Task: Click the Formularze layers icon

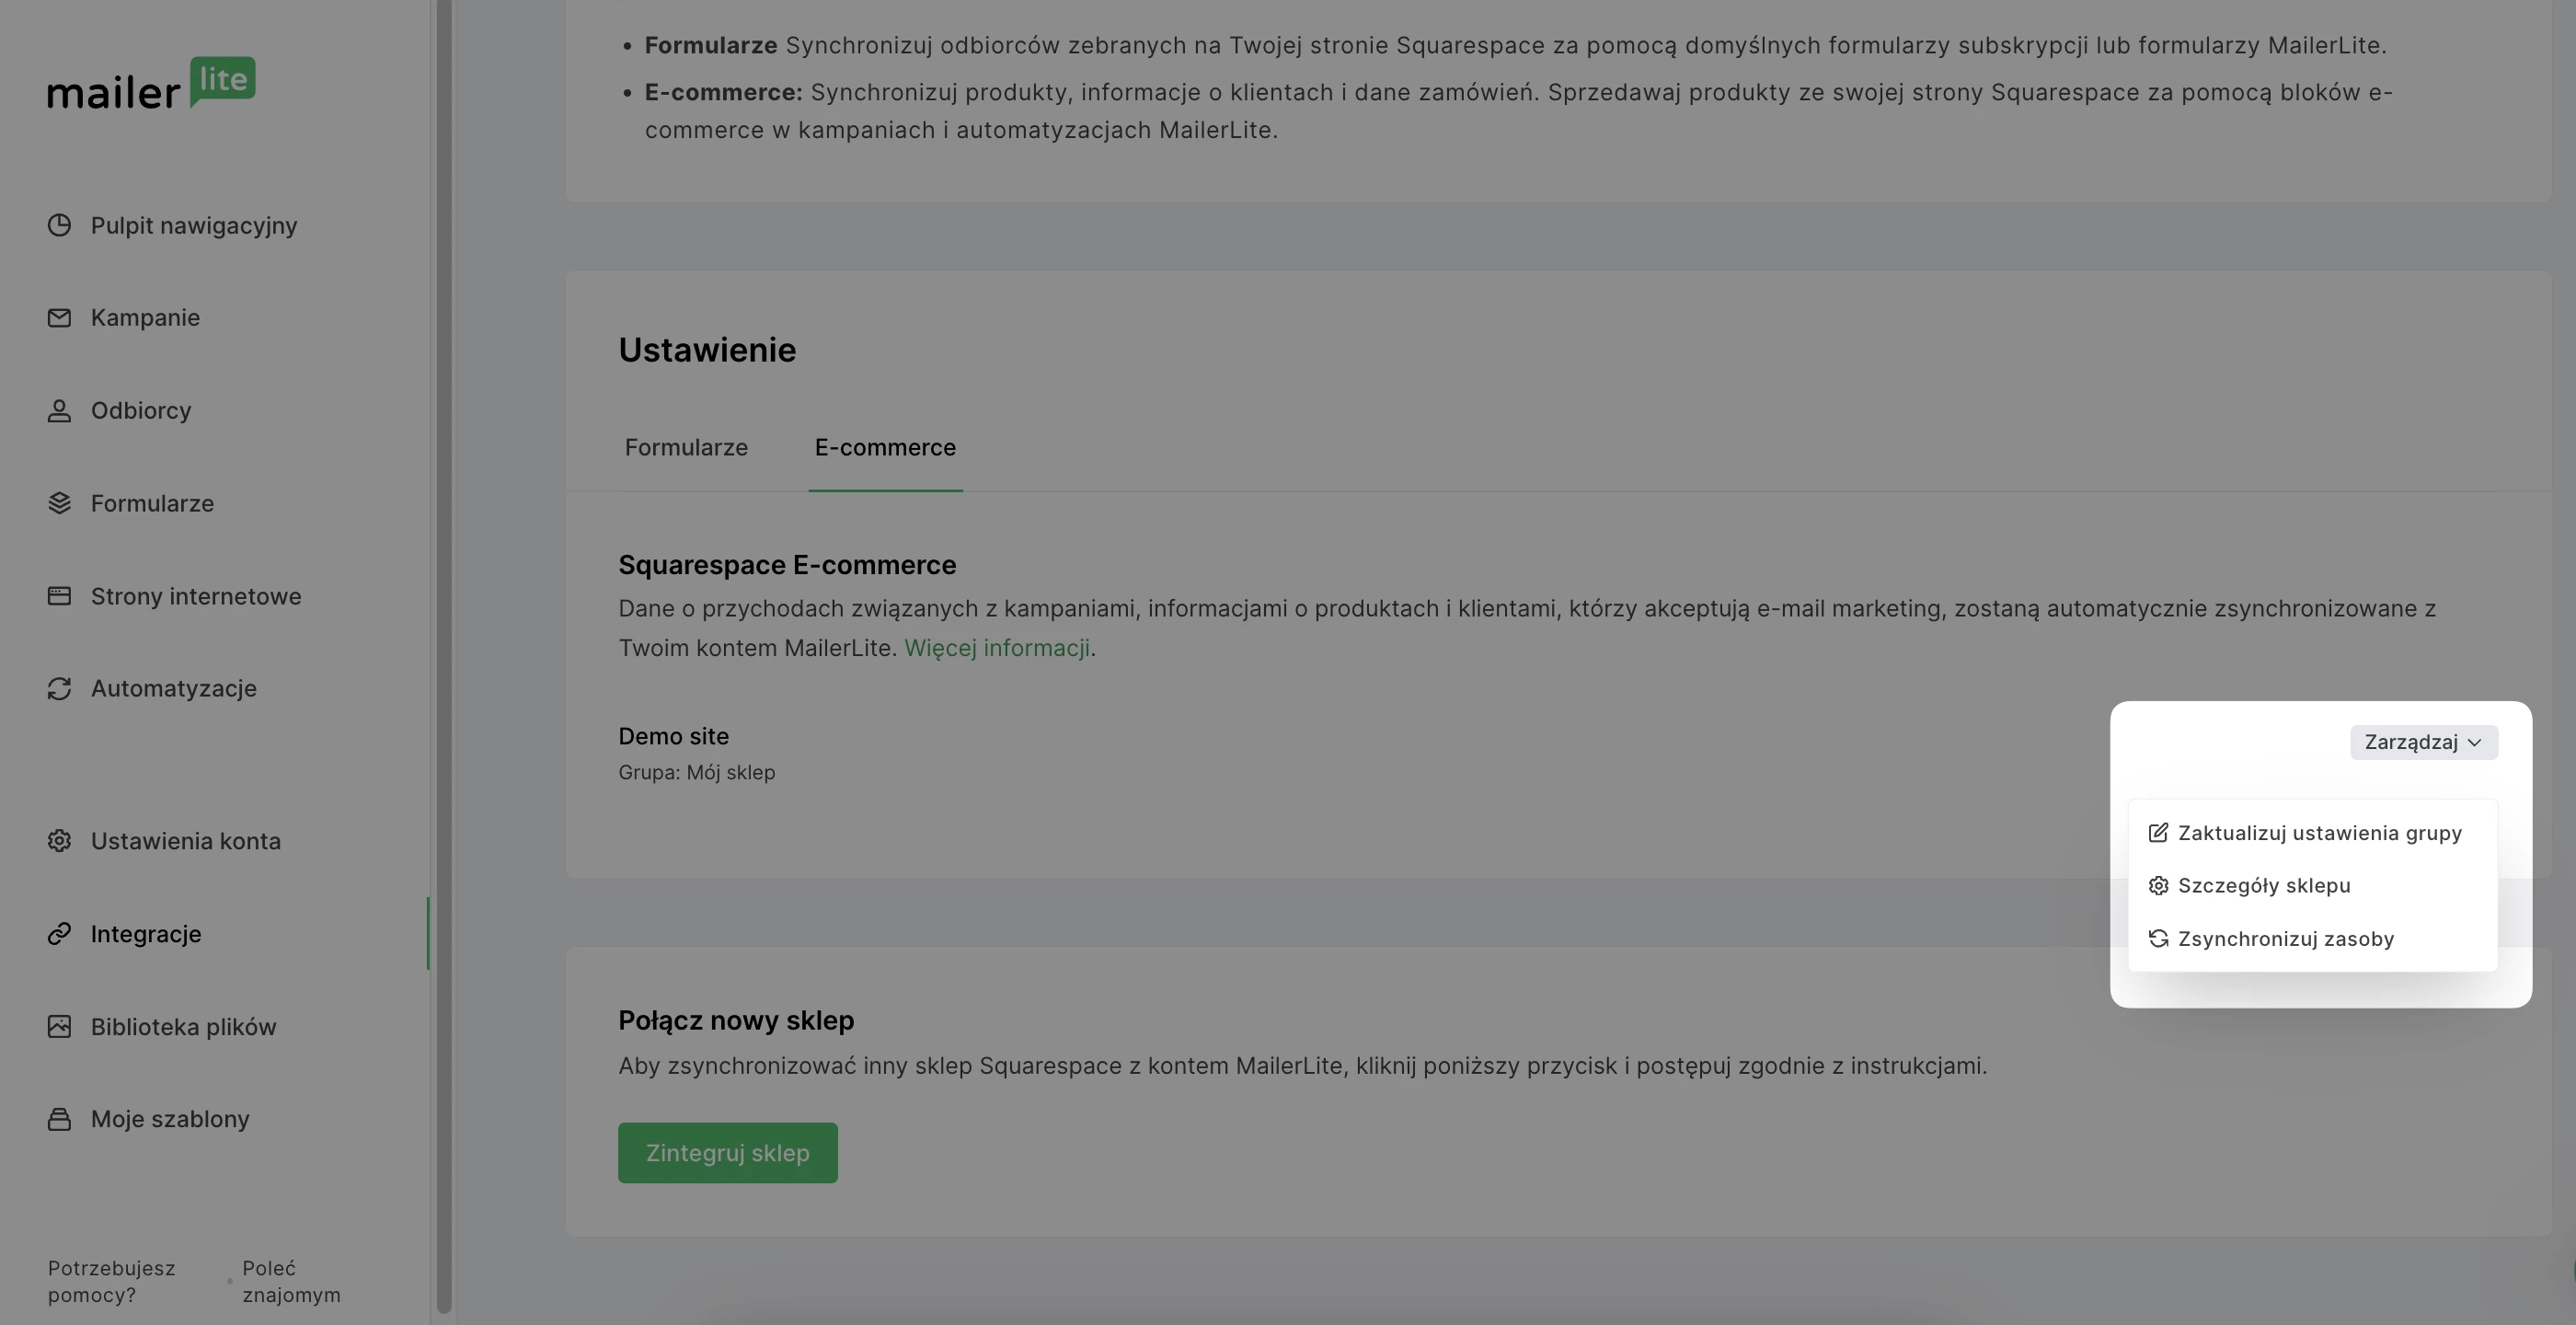Action: [x=59, y=503]
